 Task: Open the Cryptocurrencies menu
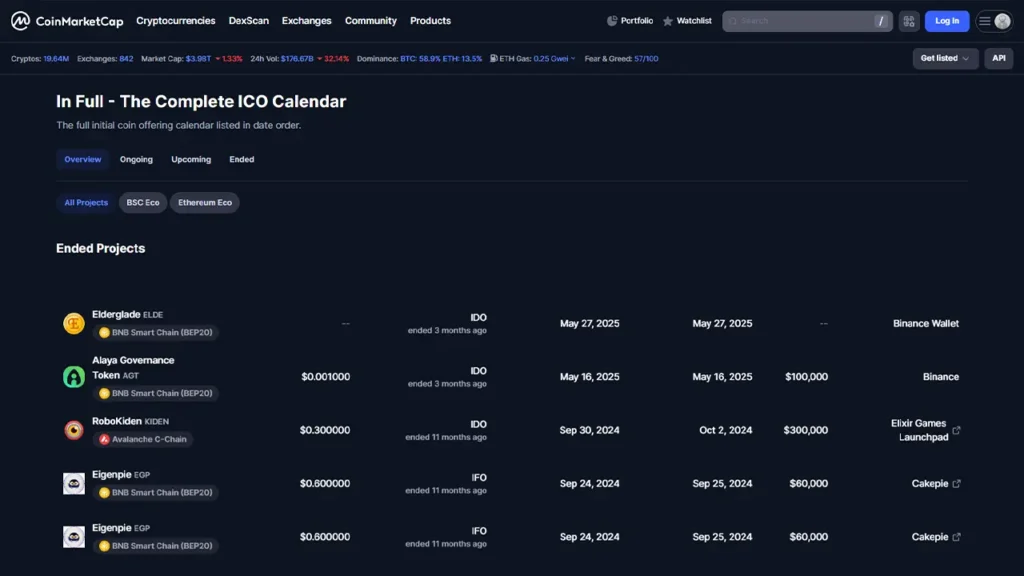coord(176,21)
